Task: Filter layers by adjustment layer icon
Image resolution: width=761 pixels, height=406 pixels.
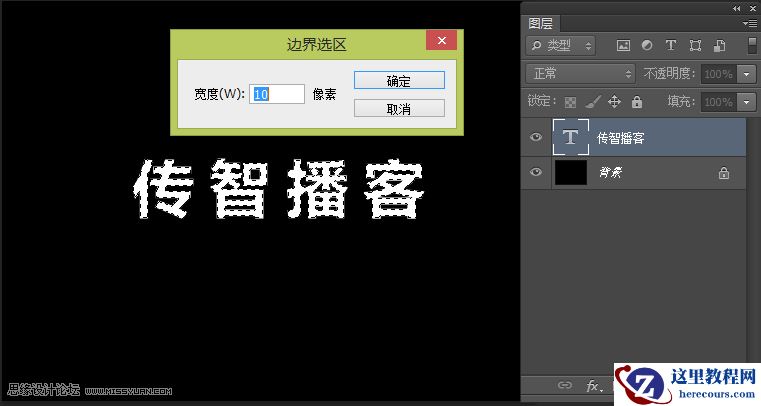Action: pos(647,46)
